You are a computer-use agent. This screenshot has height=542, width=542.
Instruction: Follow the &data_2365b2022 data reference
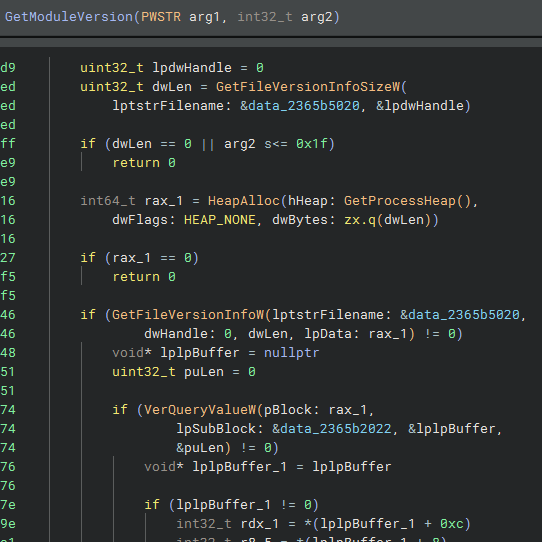tap(332, 429)
